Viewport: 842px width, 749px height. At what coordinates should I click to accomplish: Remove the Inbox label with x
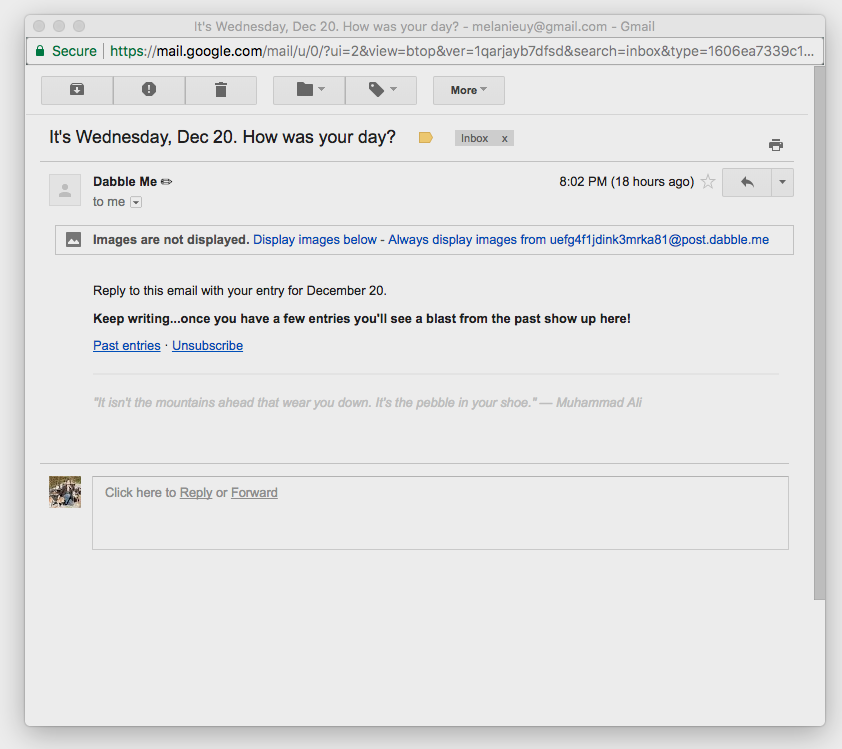click(504, 139)
